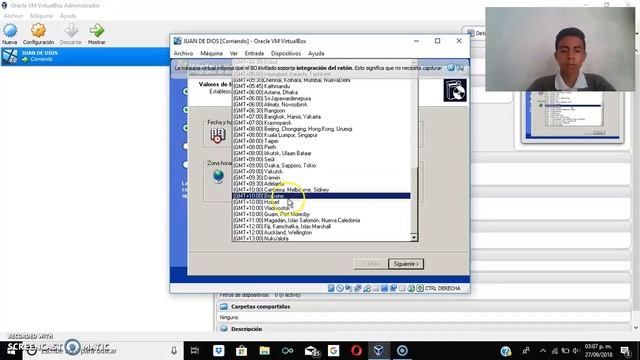Click the Descripción section icon
The height and width of the screenshot is (360, 640).
(224, 329)
